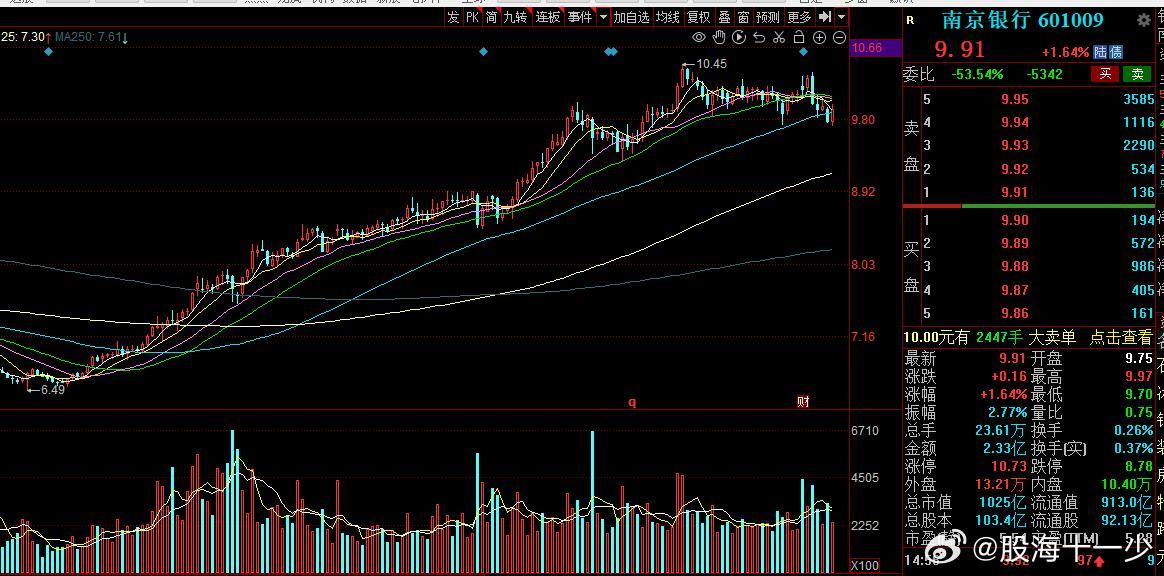Click the red 买 buy button
Screen dimensions: 1164x576
tap(1105, 73)
